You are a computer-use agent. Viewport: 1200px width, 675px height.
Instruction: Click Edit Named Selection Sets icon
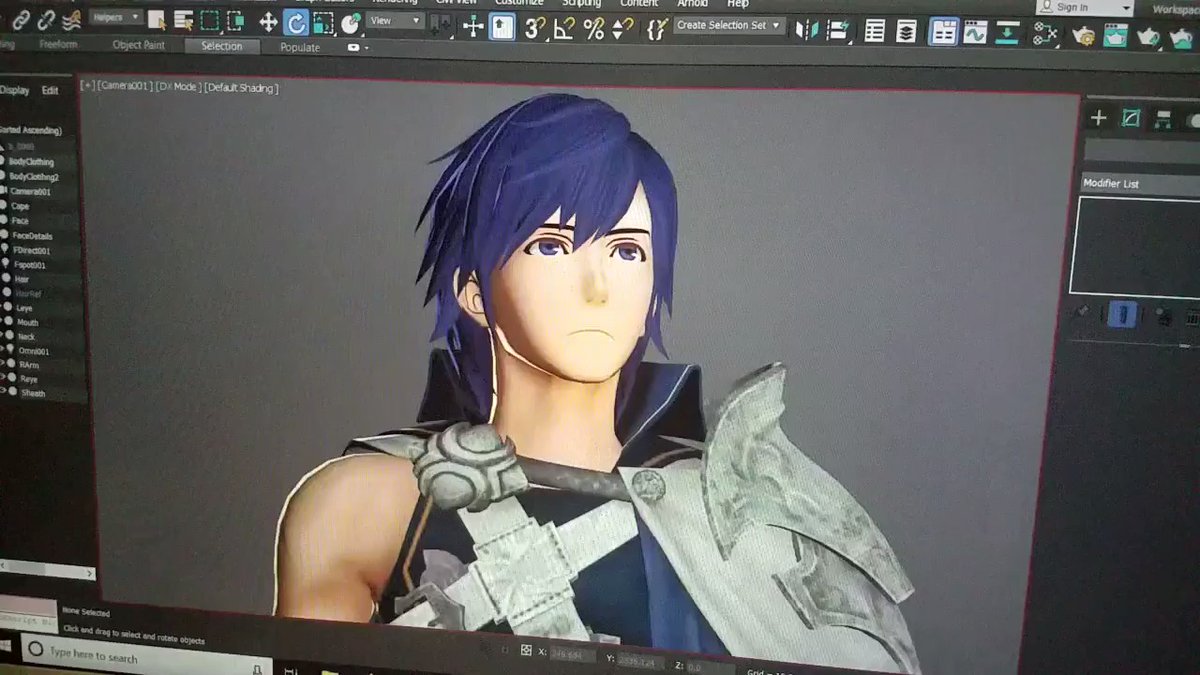point(656,29)
